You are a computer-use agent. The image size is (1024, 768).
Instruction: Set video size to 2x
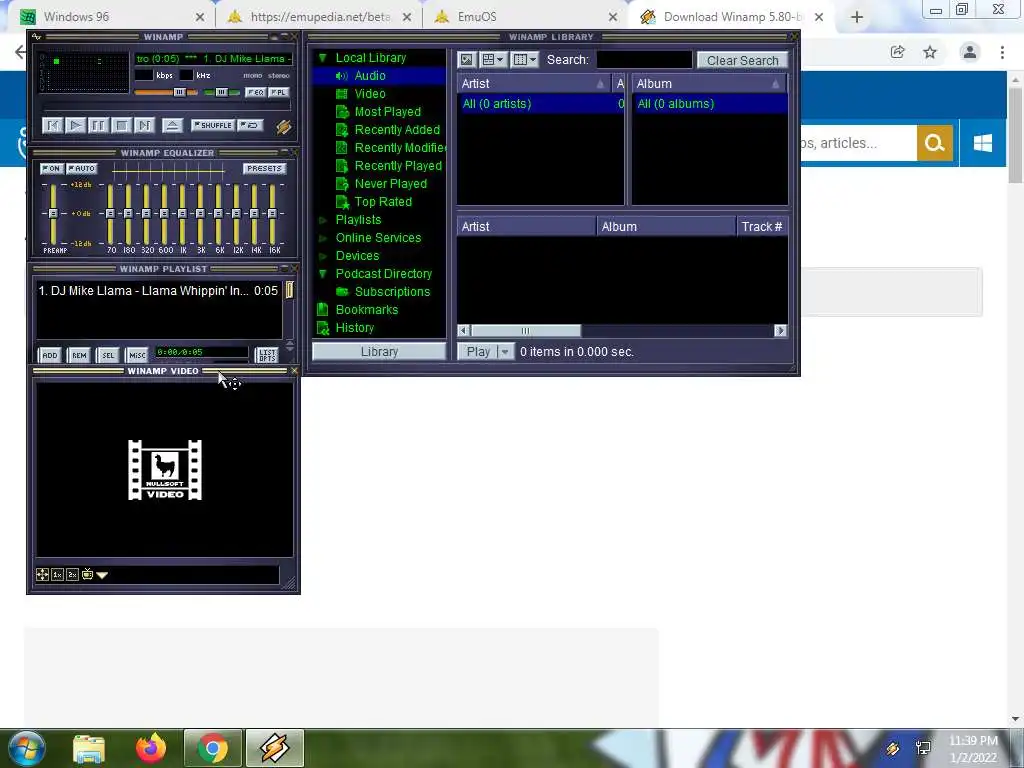click(72, 575)
